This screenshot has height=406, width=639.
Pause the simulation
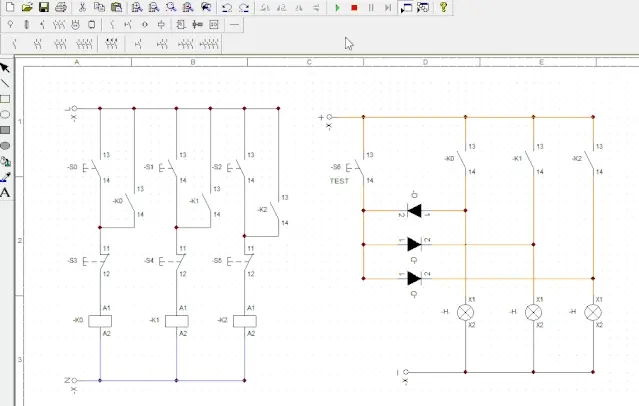[371, 7]
